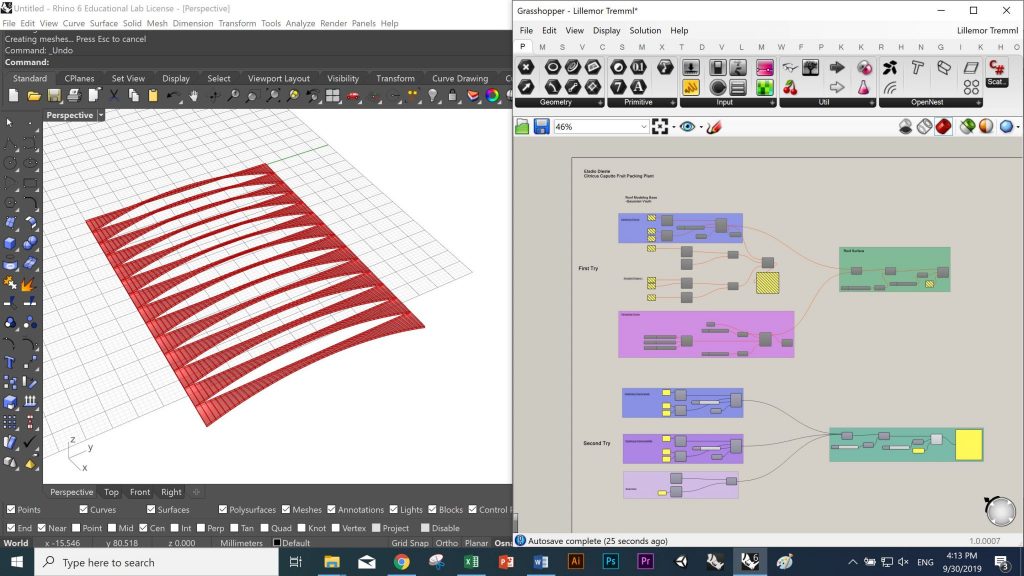Open the Perspective viewport dropdown arrow
This screenshot has height=576, width=1024.
coord(102,115)
